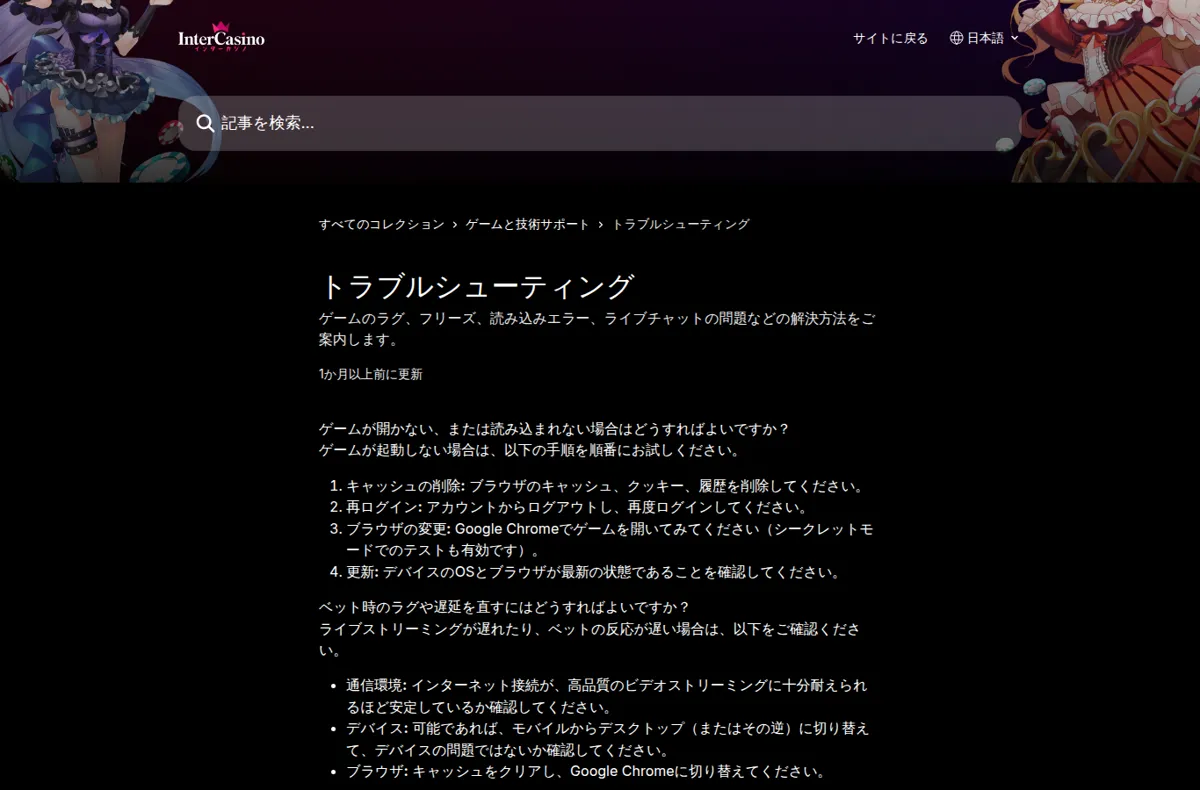1200x790 pixels.
Task: Expand the 日本語 language dropdown chevron
Action: 1015,38
